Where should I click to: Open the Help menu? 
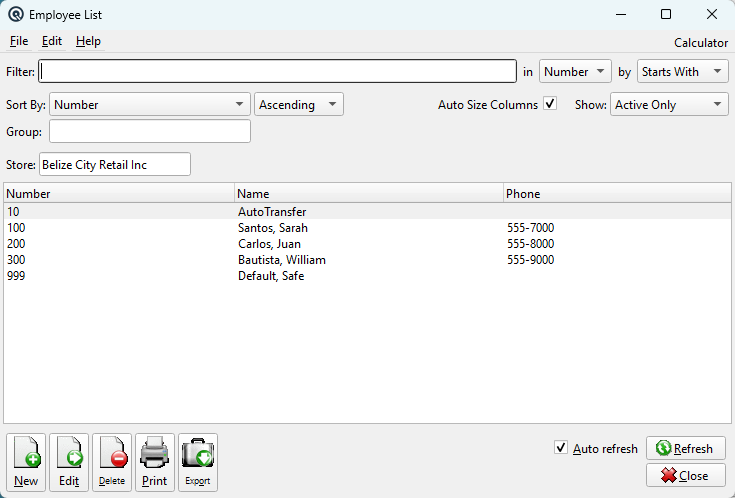click(88, 41)
